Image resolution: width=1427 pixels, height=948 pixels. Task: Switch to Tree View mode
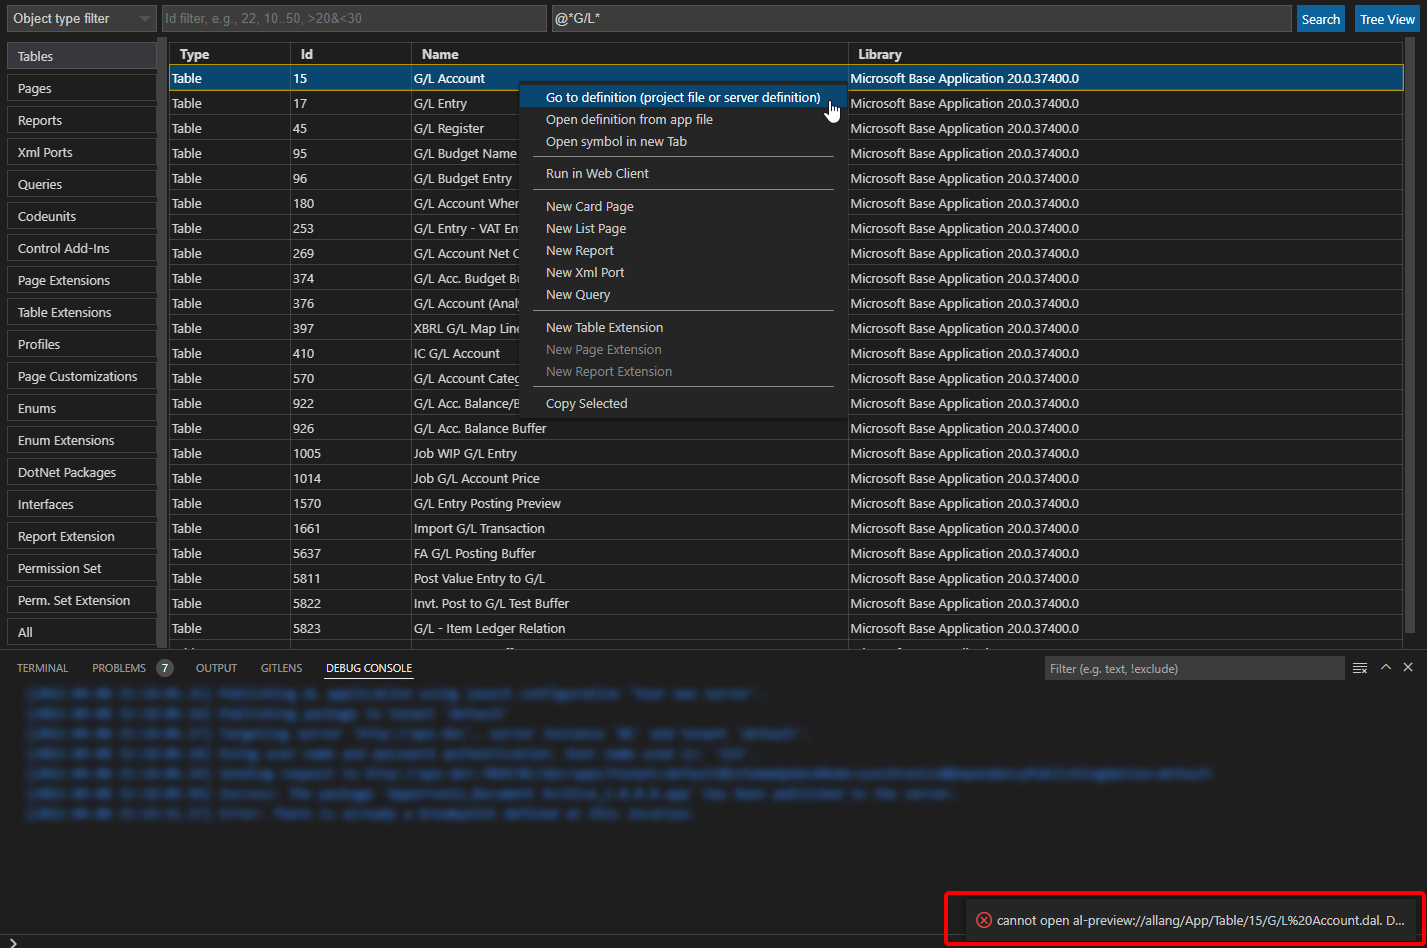point(1387,18)
